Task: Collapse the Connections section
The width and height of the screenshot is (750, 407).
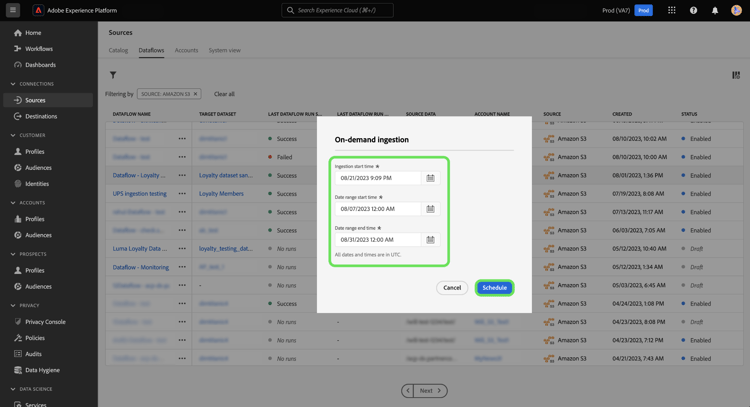Action: 13,84
